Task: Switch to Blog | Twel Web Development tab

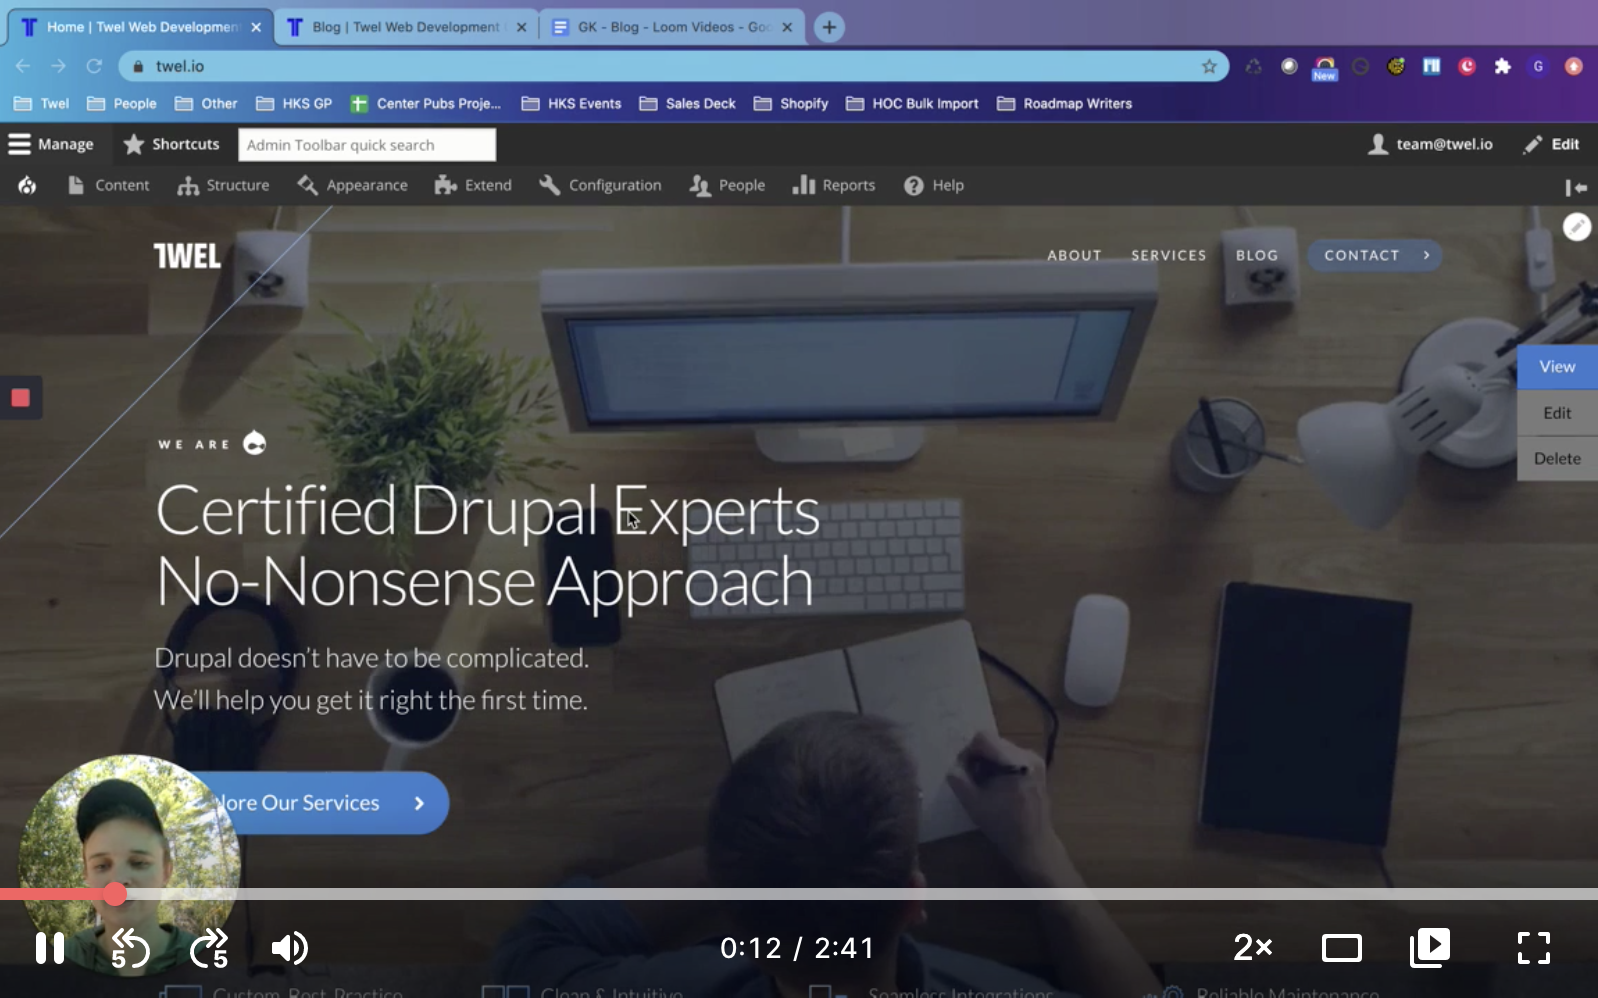Action: coord(406,27)
